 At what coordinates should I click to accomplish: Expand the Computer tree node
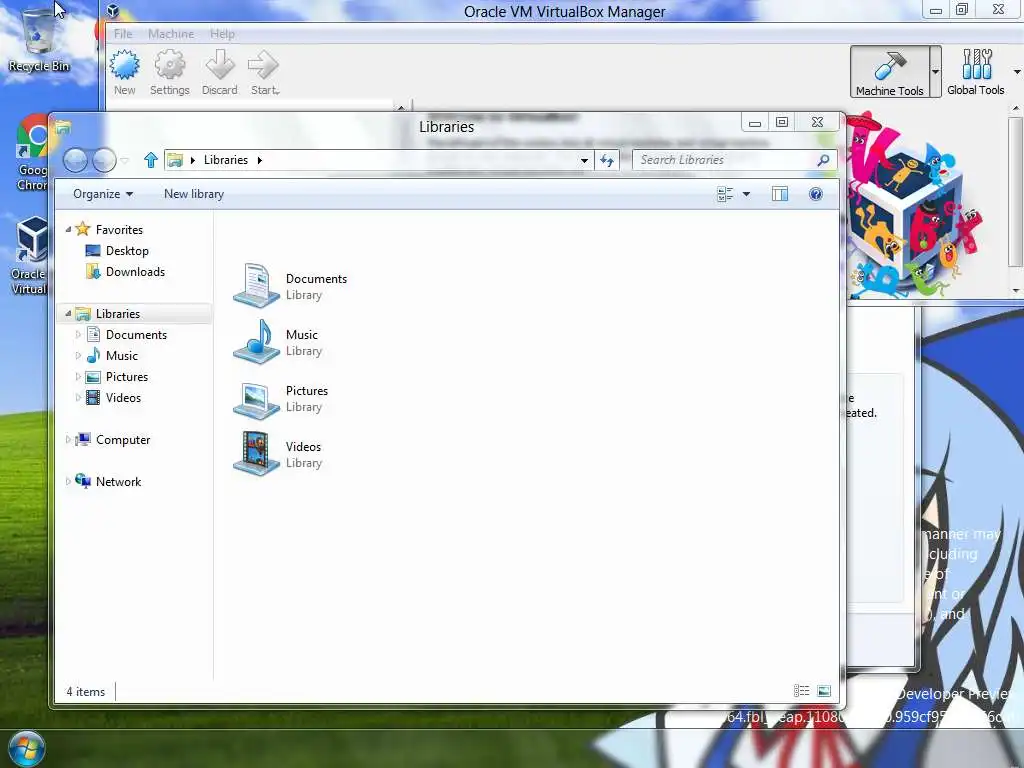coord(68,440)
